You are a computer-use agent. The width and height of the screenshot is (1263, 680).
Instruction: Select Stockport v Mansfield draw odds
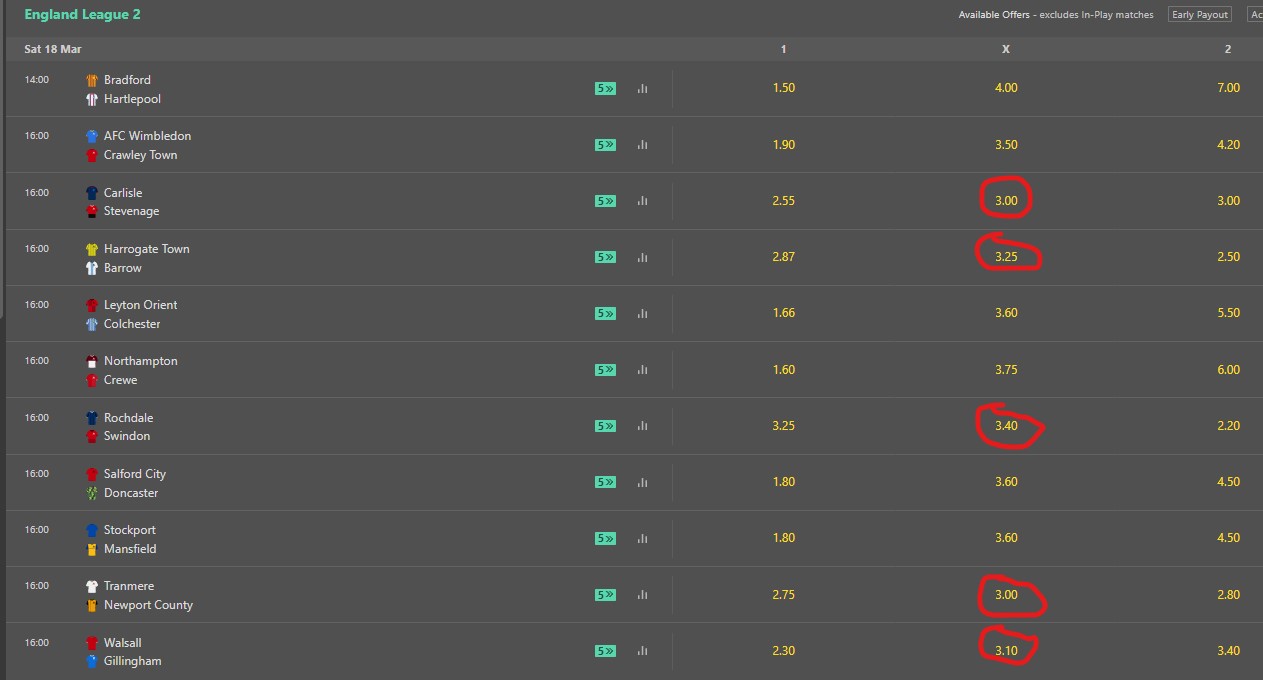[x=1006, y=538]
